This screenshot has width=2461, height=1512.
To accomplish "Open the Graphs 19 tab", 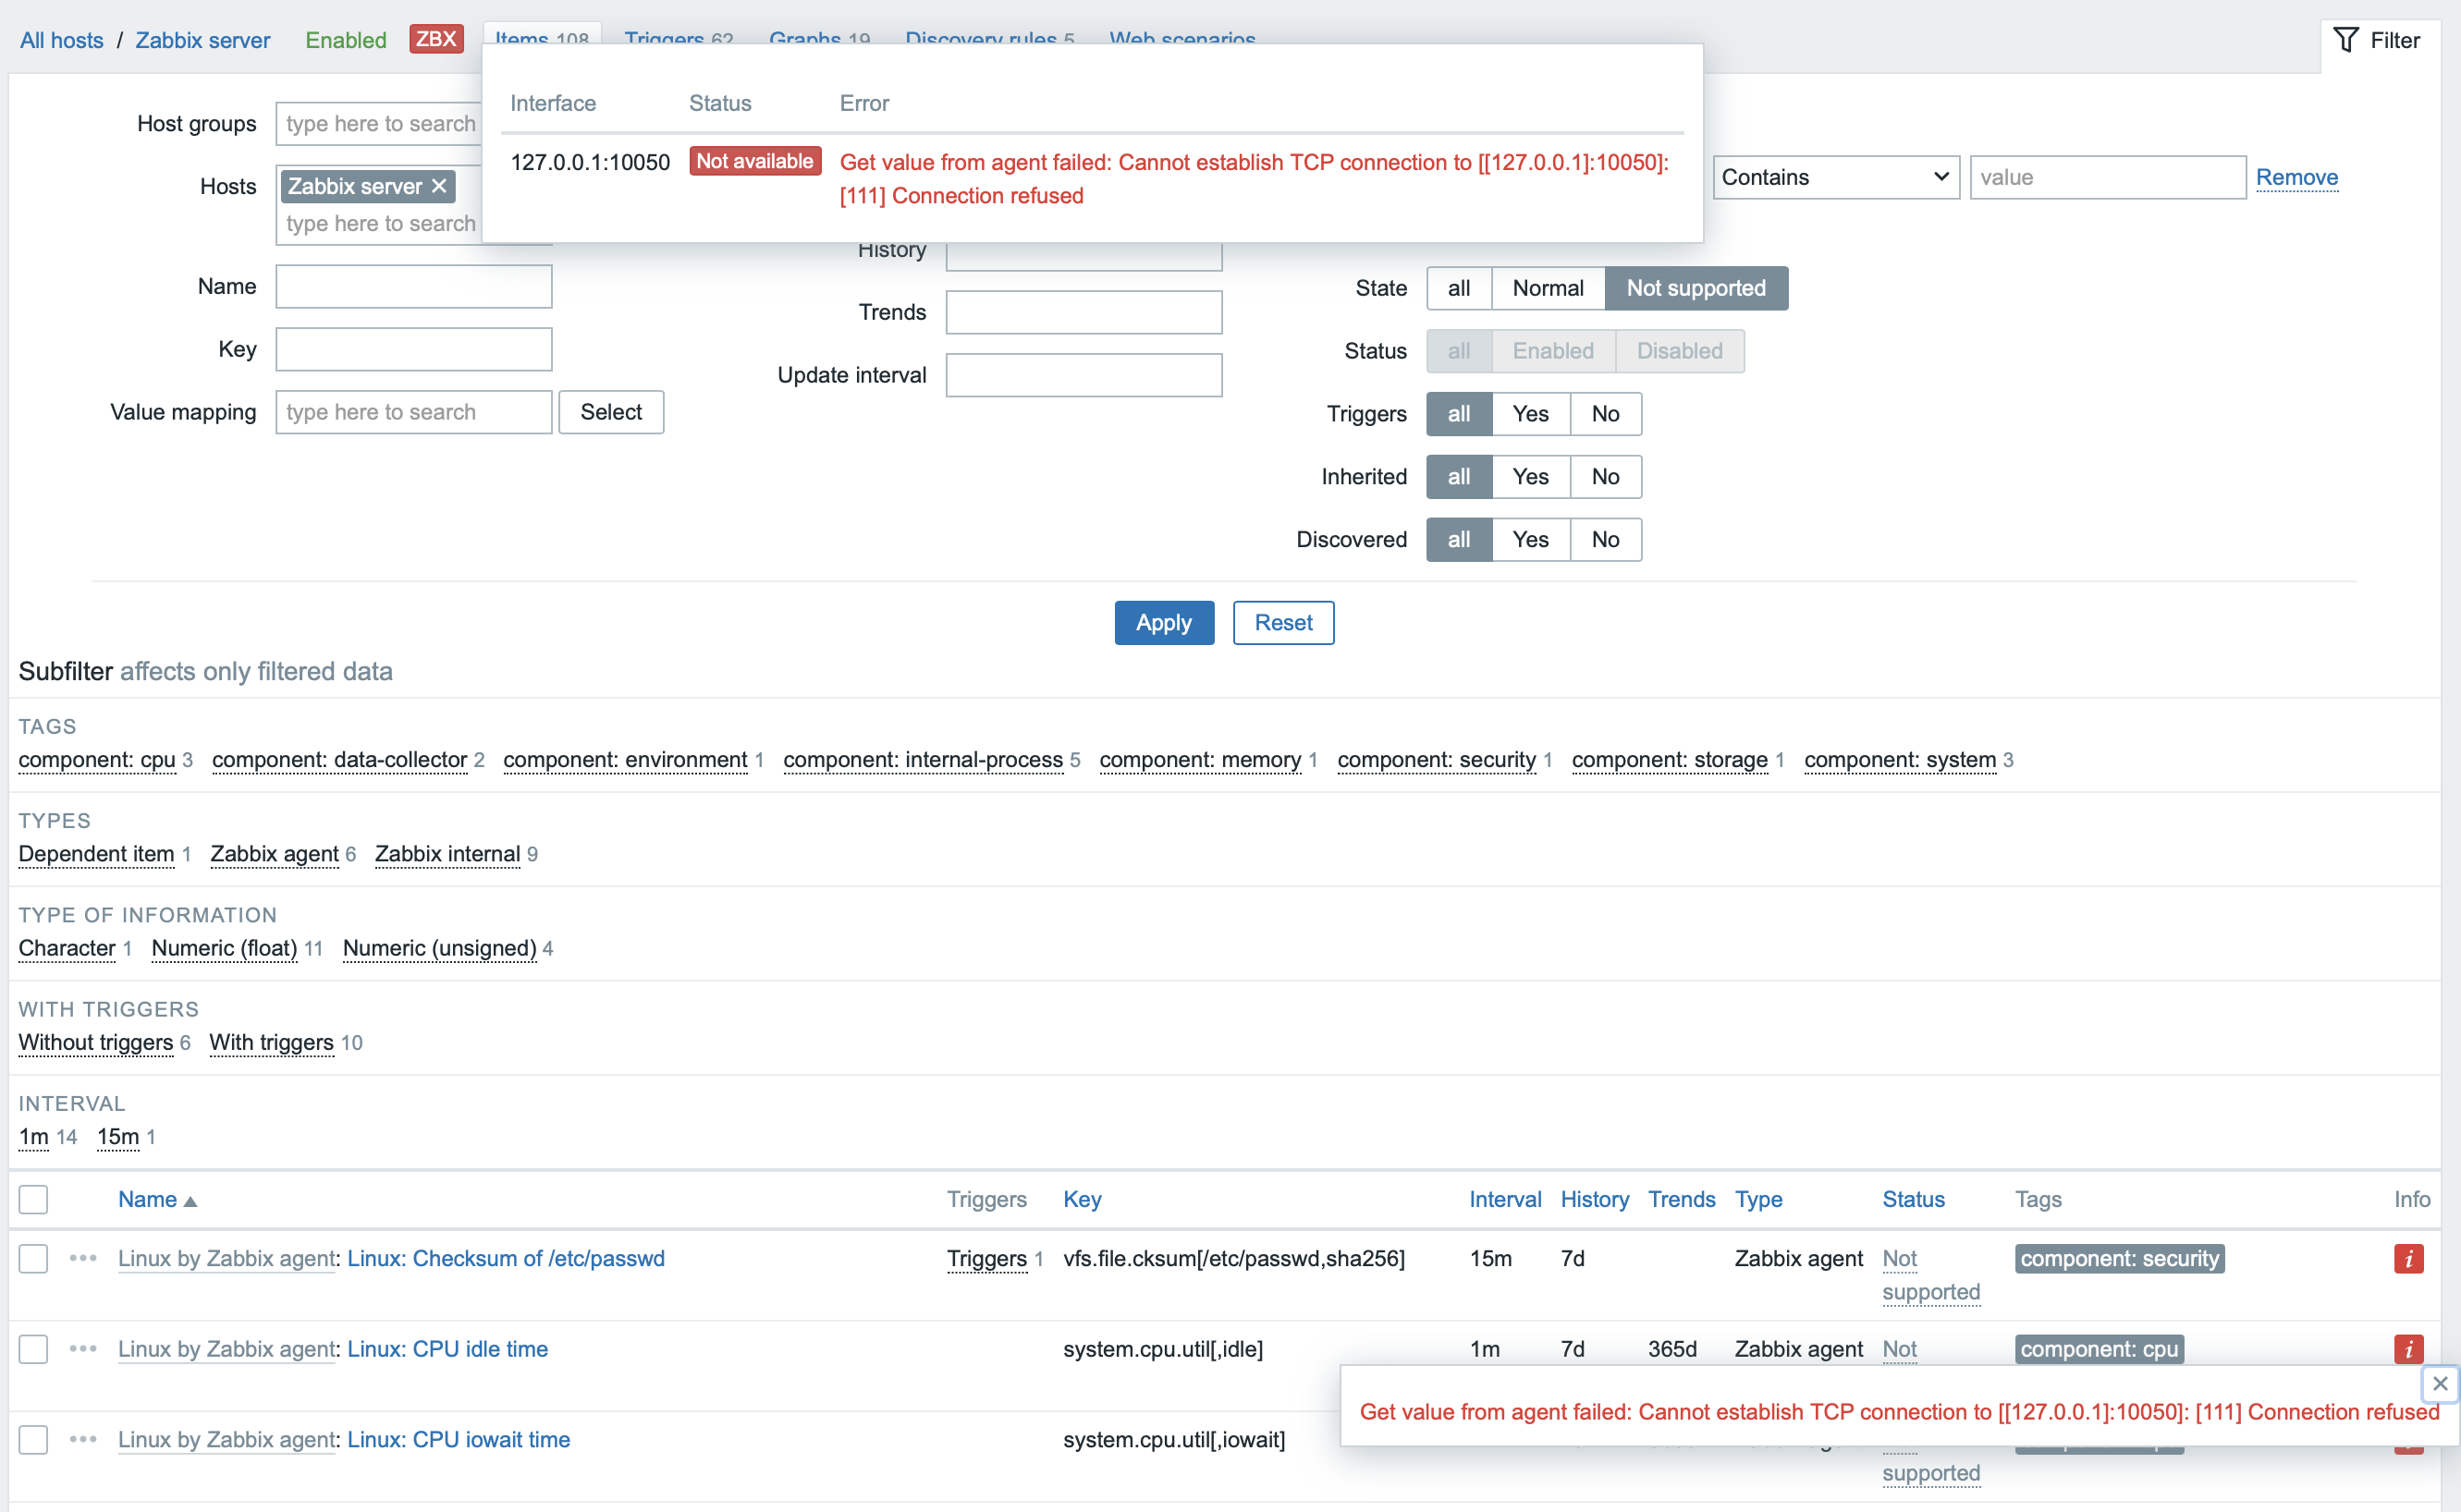I will (819, 38).
